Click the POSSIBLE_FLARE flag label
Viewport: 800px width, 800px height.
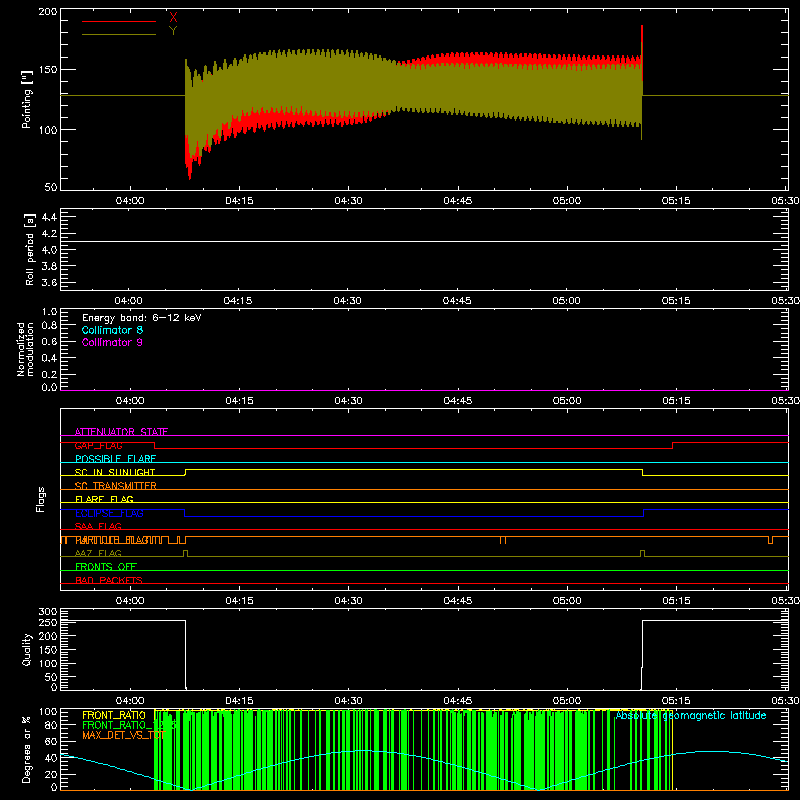pyautogui.click(x=115, y=459)
